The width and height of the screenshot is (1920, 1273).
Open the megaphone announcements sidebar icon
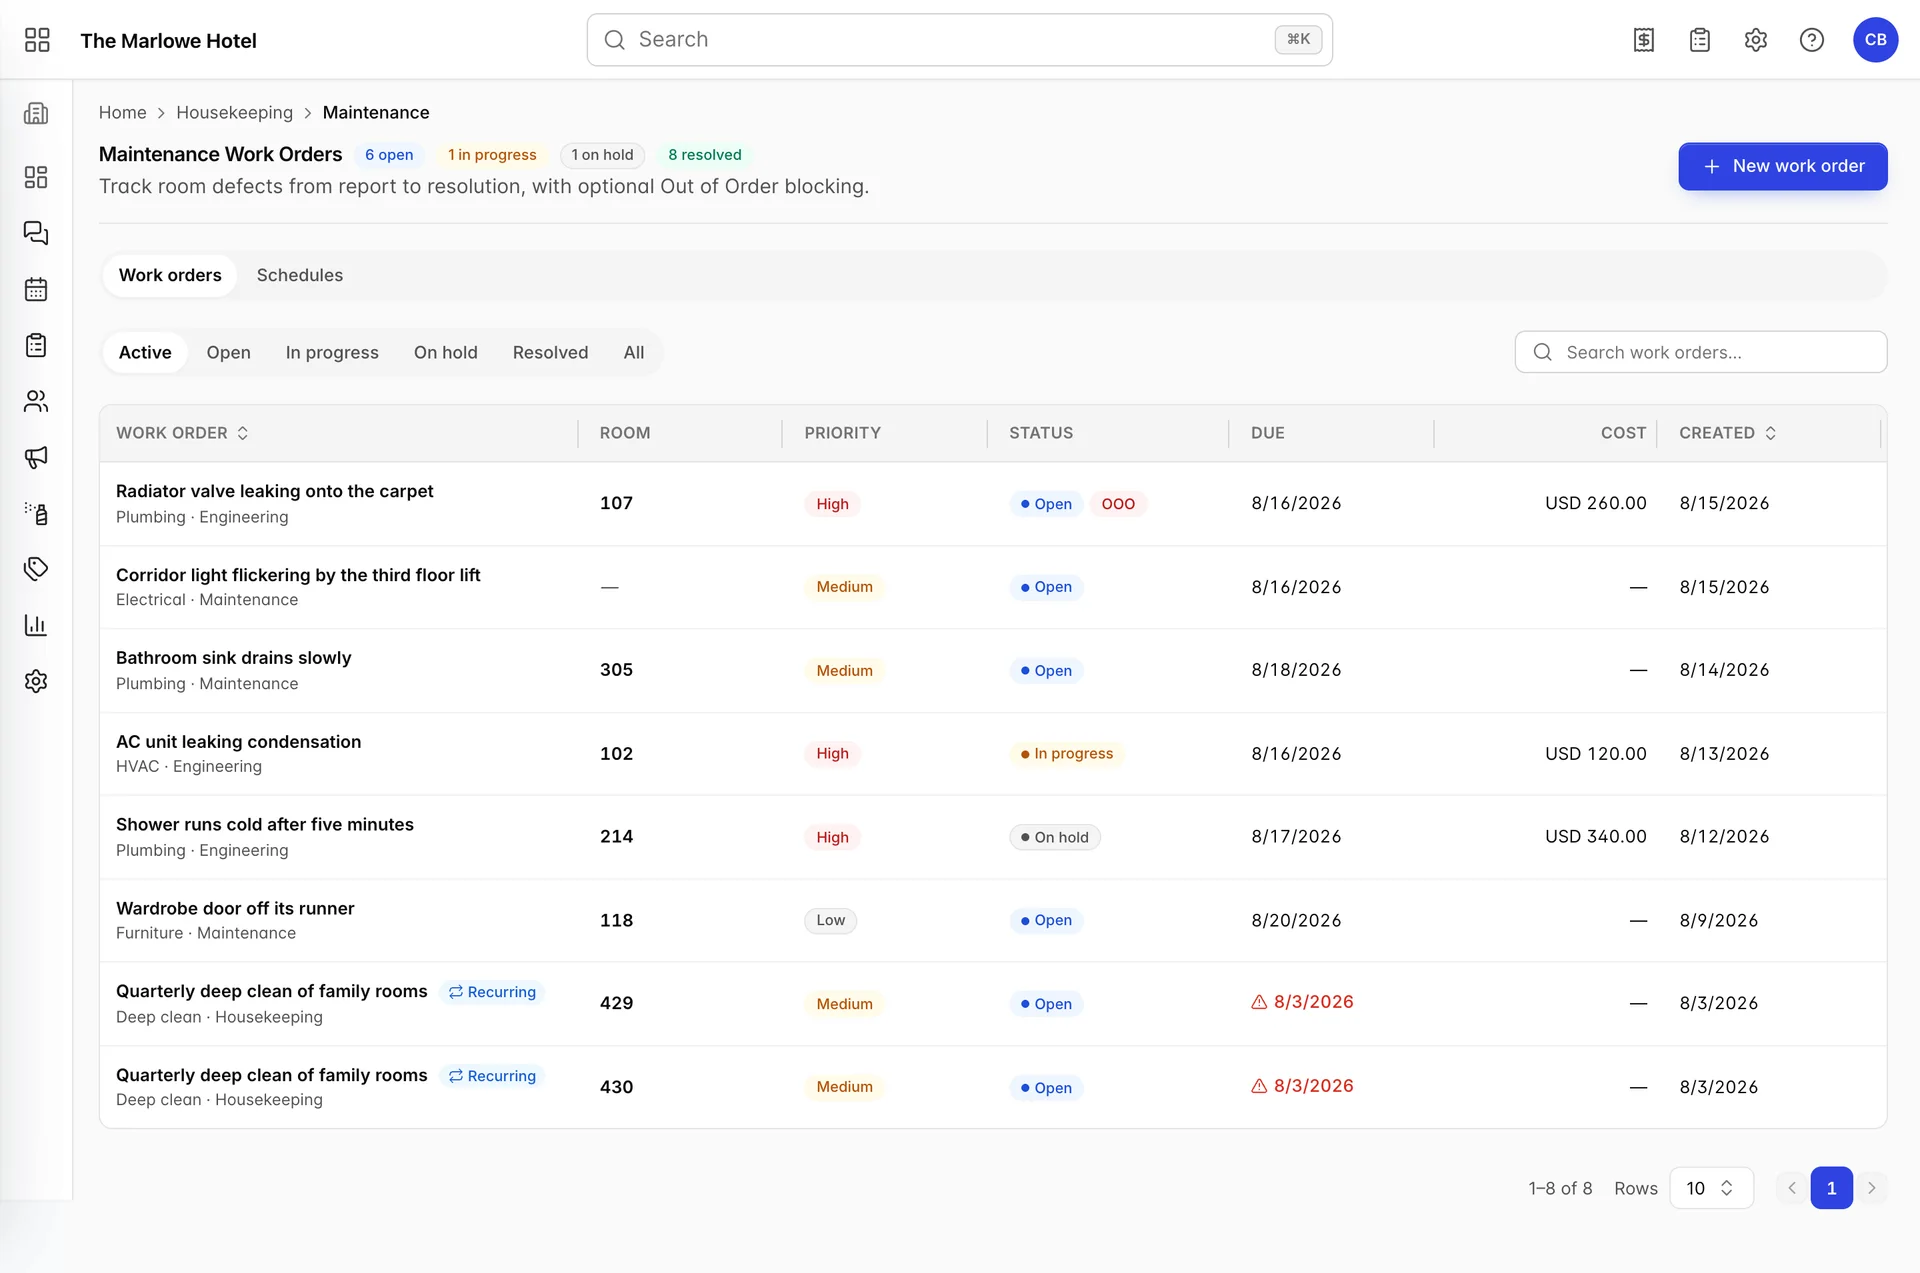point(36,457)
